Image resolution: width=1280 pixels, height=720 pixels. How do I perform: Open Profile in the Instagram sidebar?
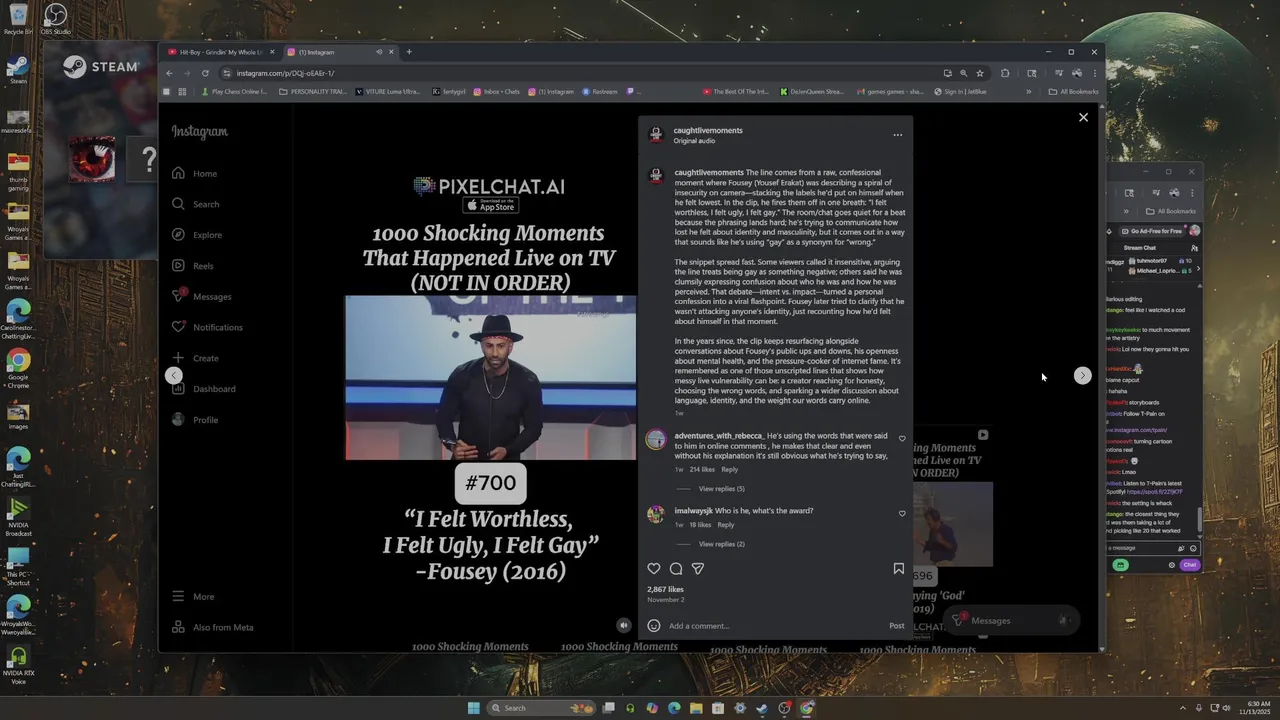195,420
